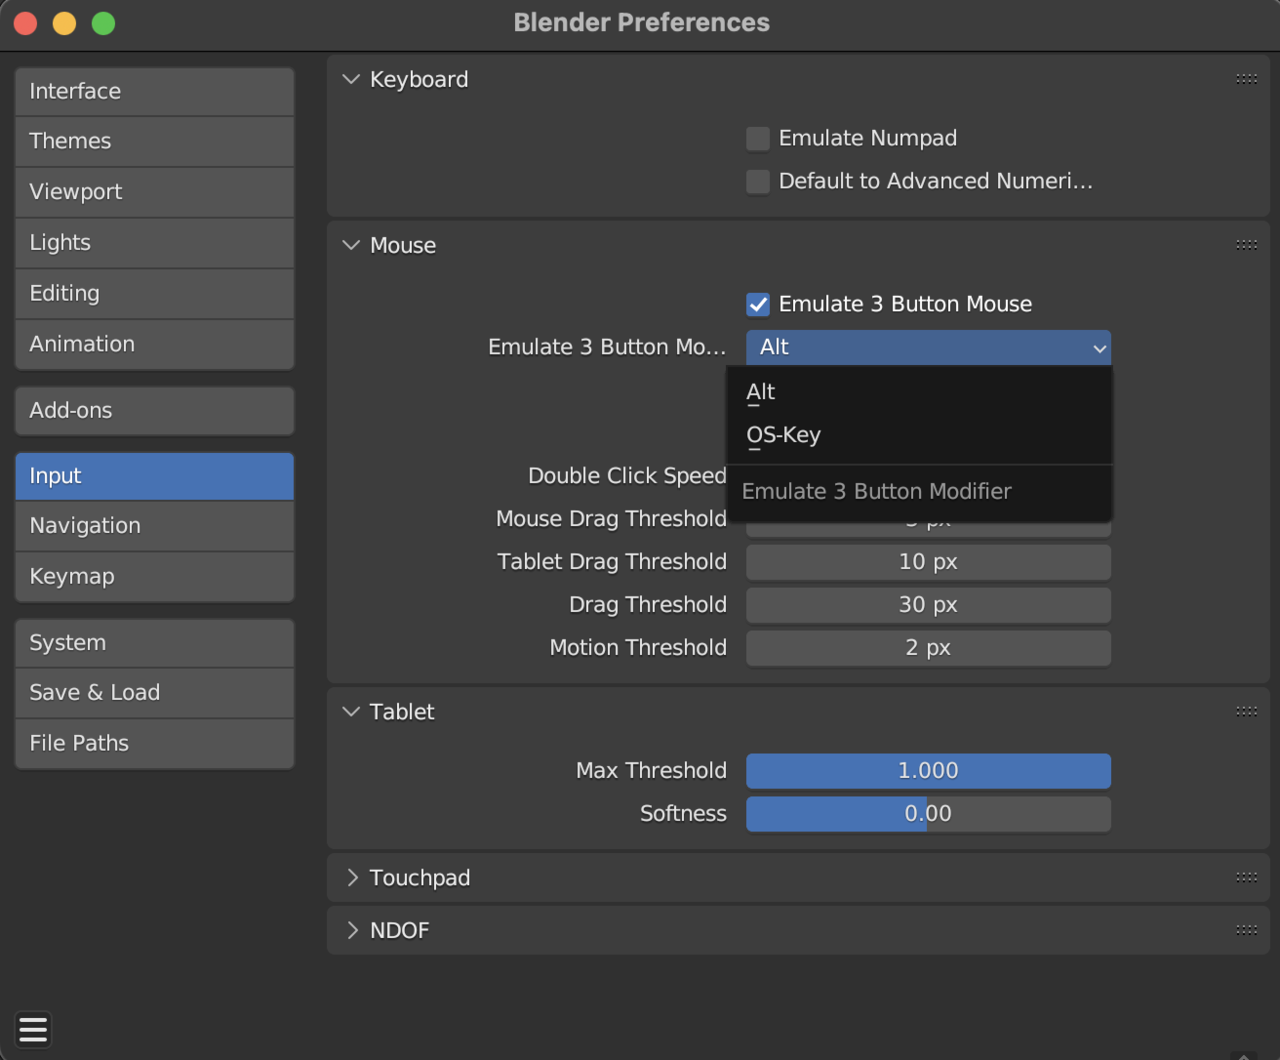Enable the Emulate Numpad checkbox
The image size is (1280, 1060).
click(x=758, y=139)
